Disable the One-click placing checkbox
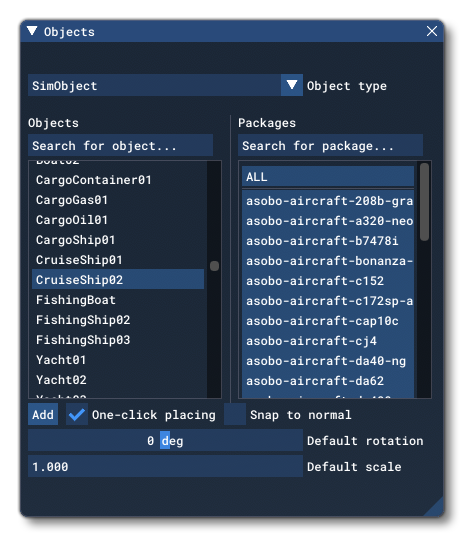 77,414
